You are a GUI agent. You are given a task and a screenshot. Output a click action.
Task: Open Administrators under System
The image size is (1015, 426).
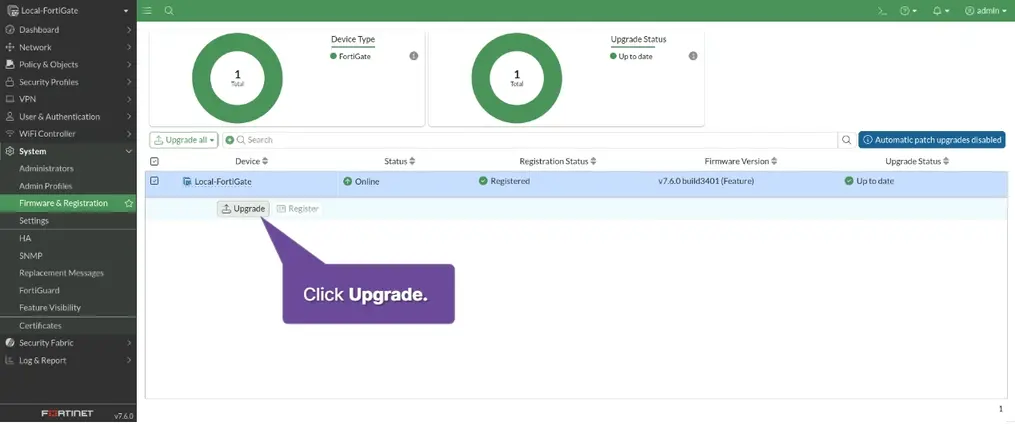coord(47,168)
